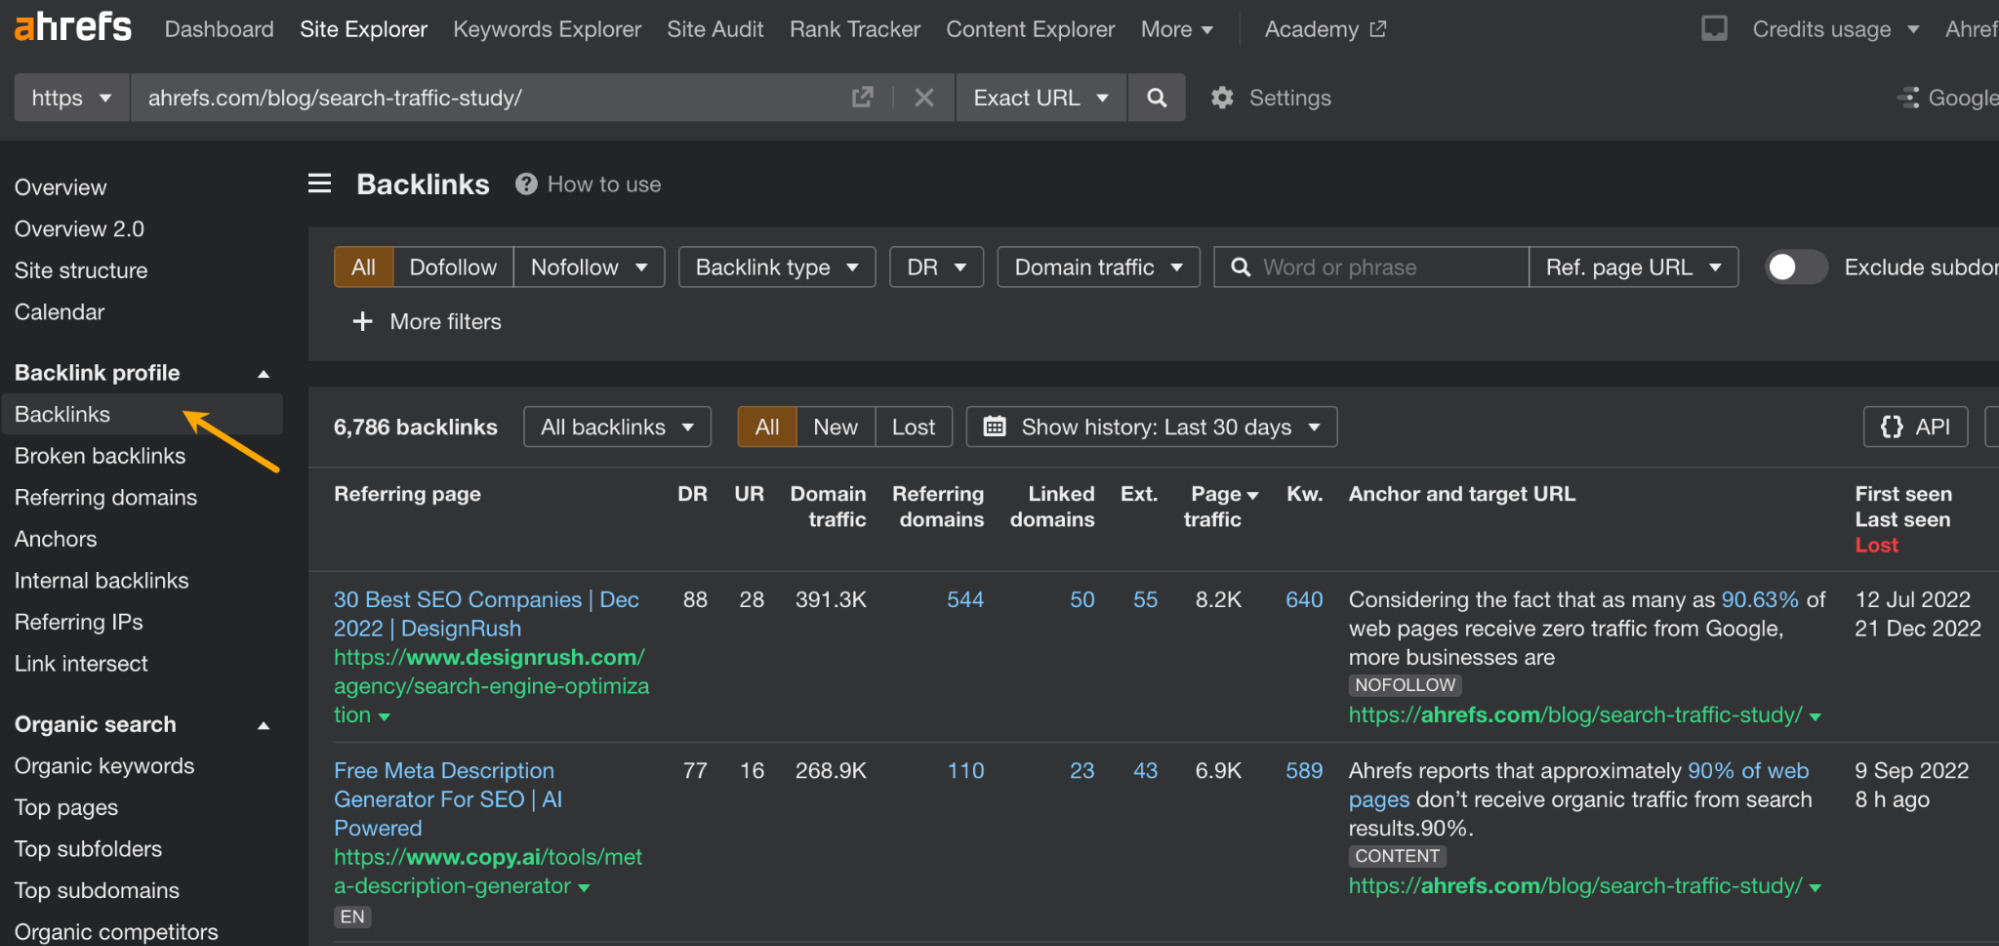Click the settings gear in the search bar
1999x946 pixels.
pyautogui.click(x=1221, y=97)
